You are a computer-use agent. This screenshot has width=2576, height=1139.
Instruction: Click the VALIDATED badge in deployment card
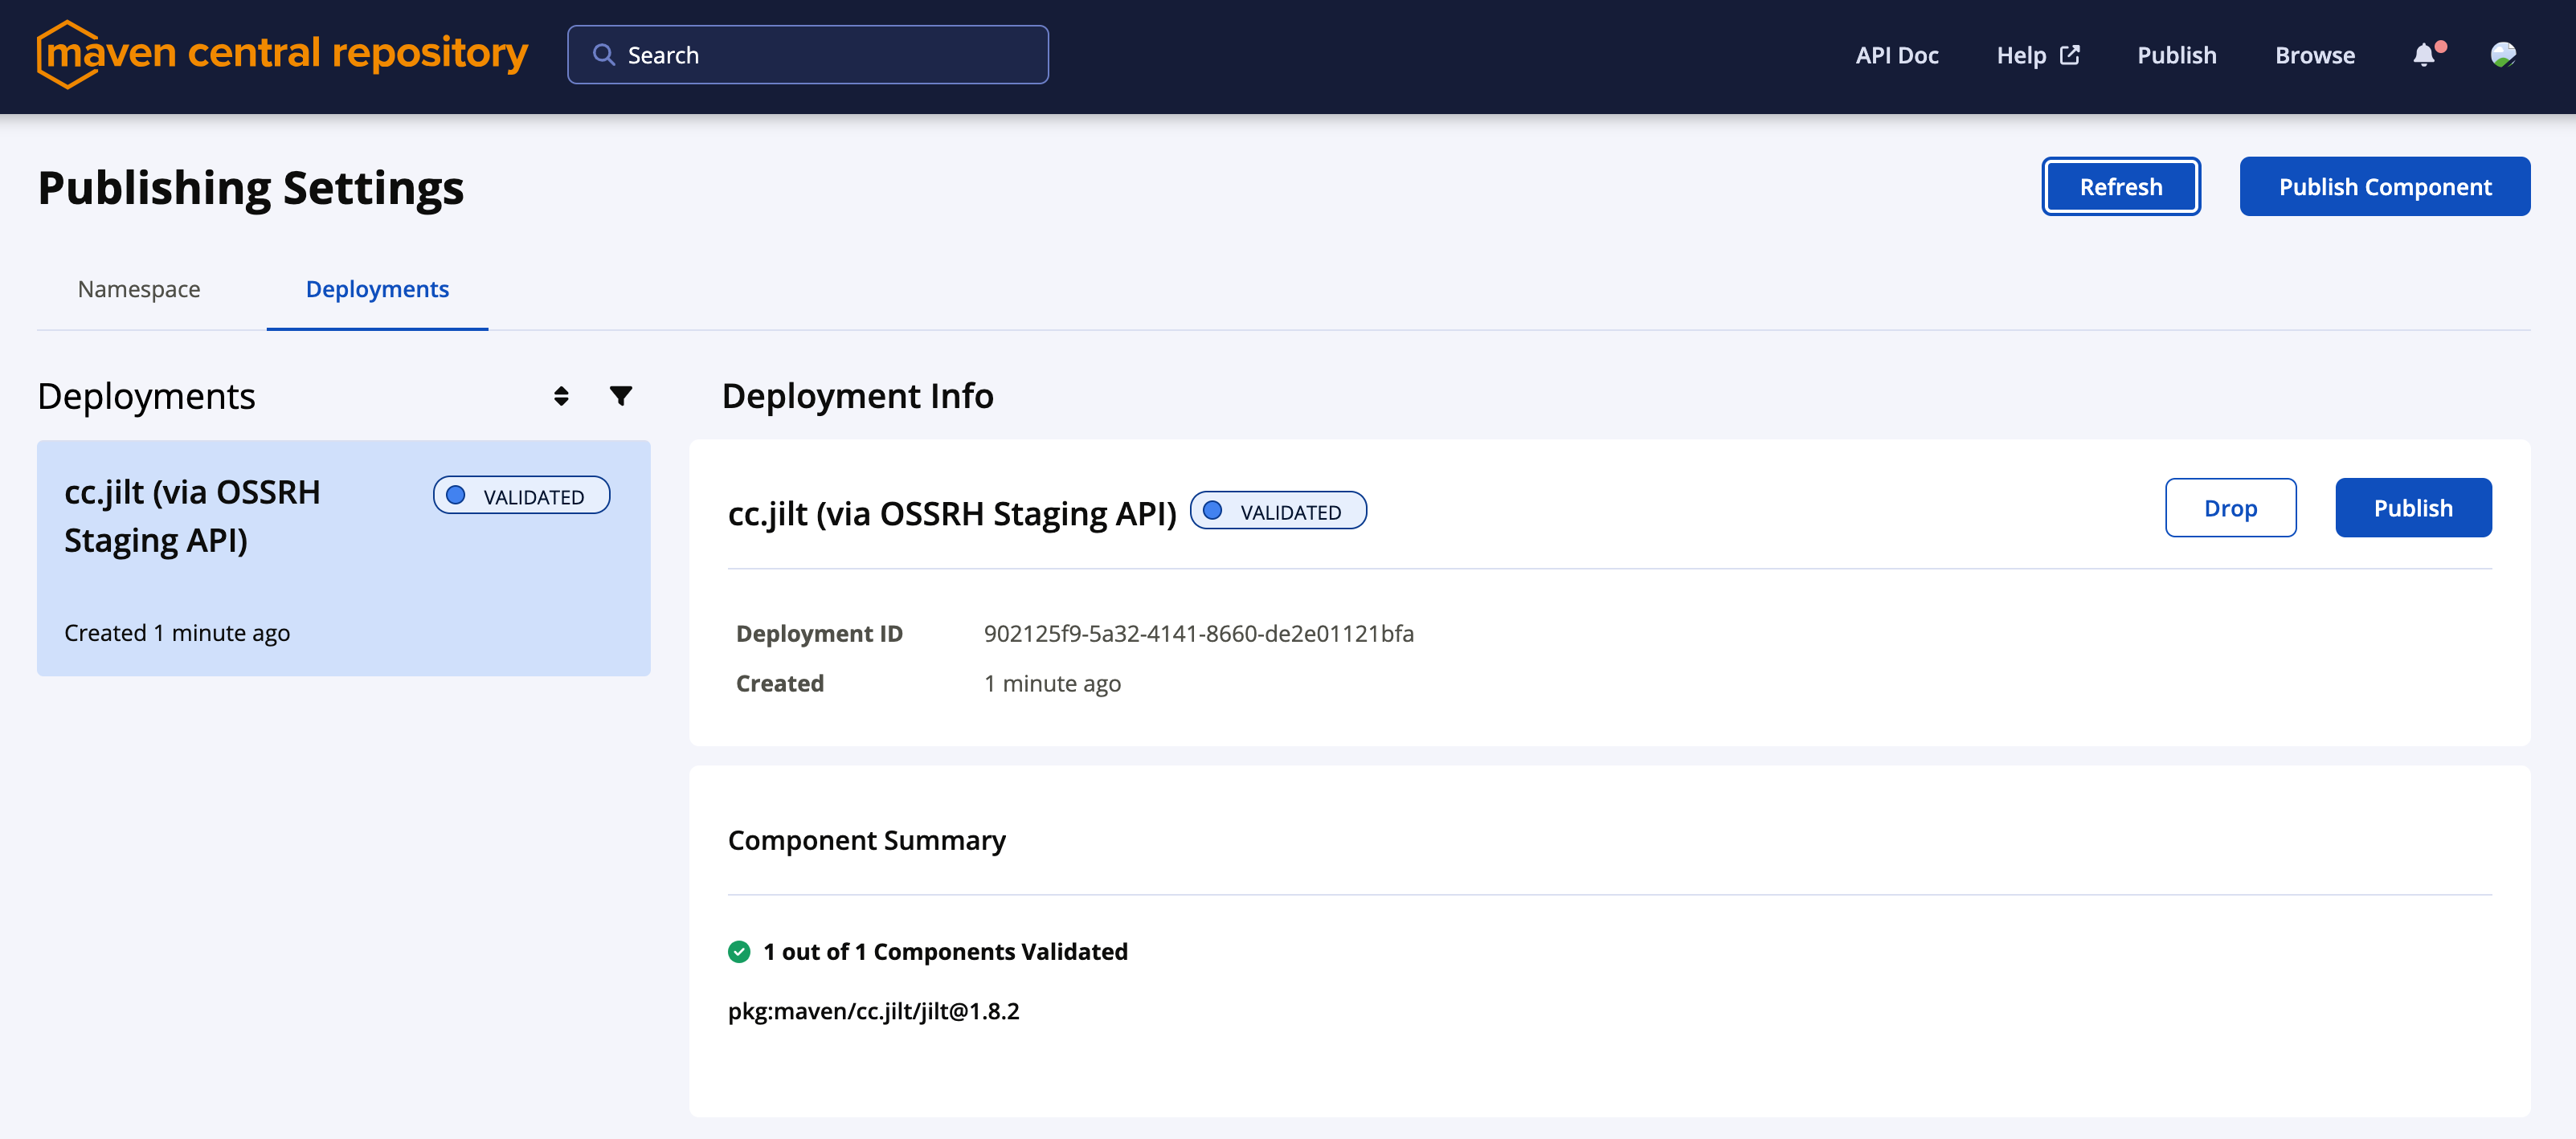tap(521, 496)
